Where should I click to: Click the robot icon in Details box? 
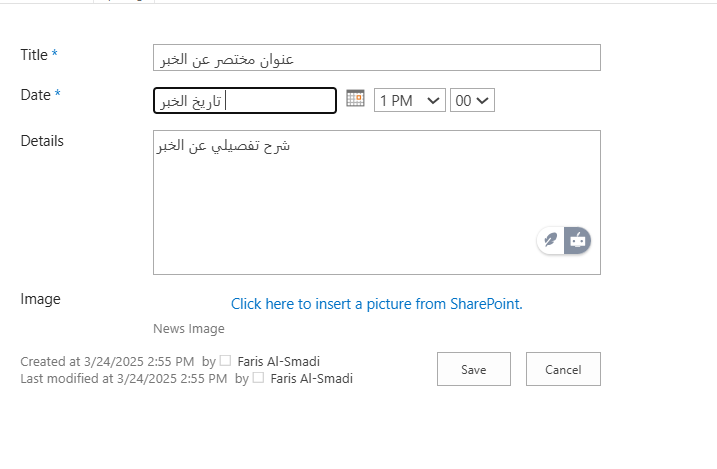click(x=578, y=240)
